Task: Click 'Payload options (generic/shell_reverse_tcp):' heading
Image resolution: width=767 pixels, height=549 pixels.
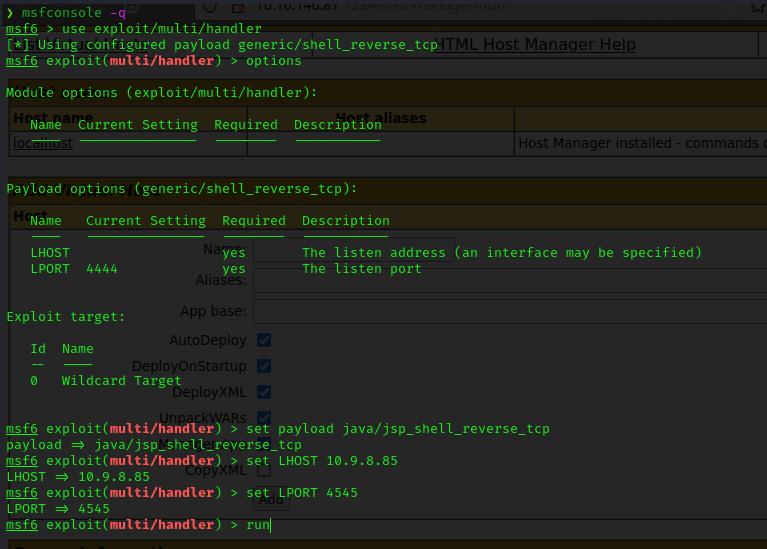Action: coord(181,188)
